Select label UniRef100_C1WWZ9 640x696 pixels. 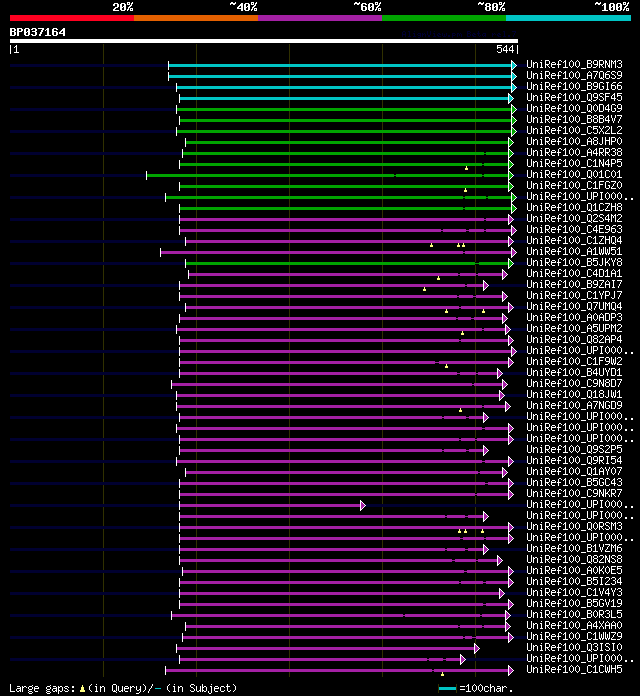tap(574, 637)
